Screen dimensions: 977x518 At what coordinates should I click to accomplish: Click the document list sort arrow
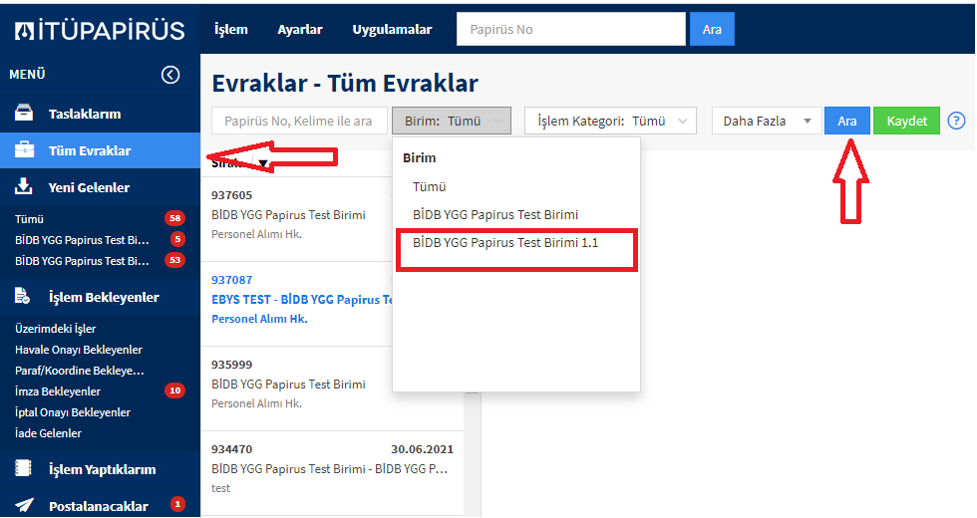click(x=263, y=165)
